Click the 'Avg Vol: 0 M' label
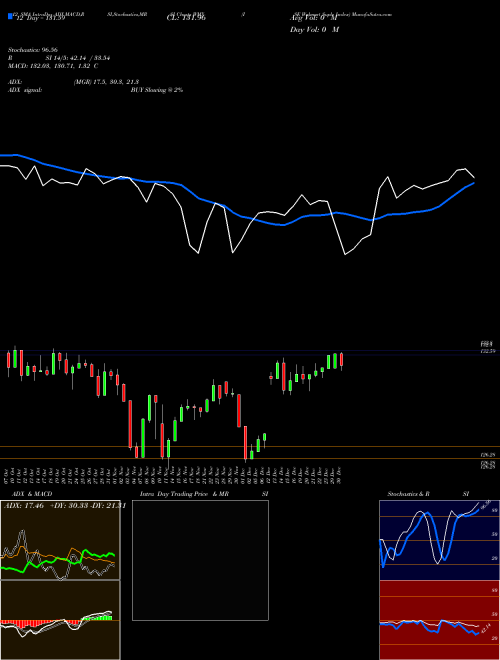The height and width of the screenshot is (660, 500). [x=314, y=18]
